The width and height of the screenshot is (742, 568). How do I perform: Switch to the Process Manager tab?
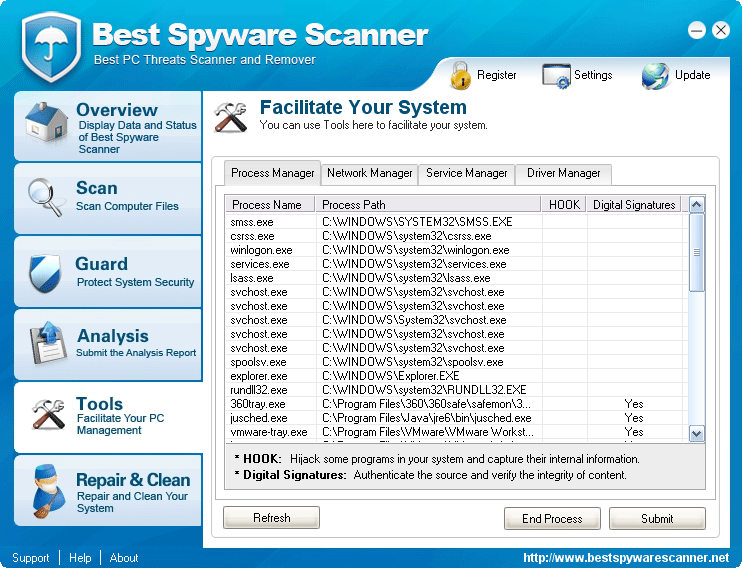point(273,173)
